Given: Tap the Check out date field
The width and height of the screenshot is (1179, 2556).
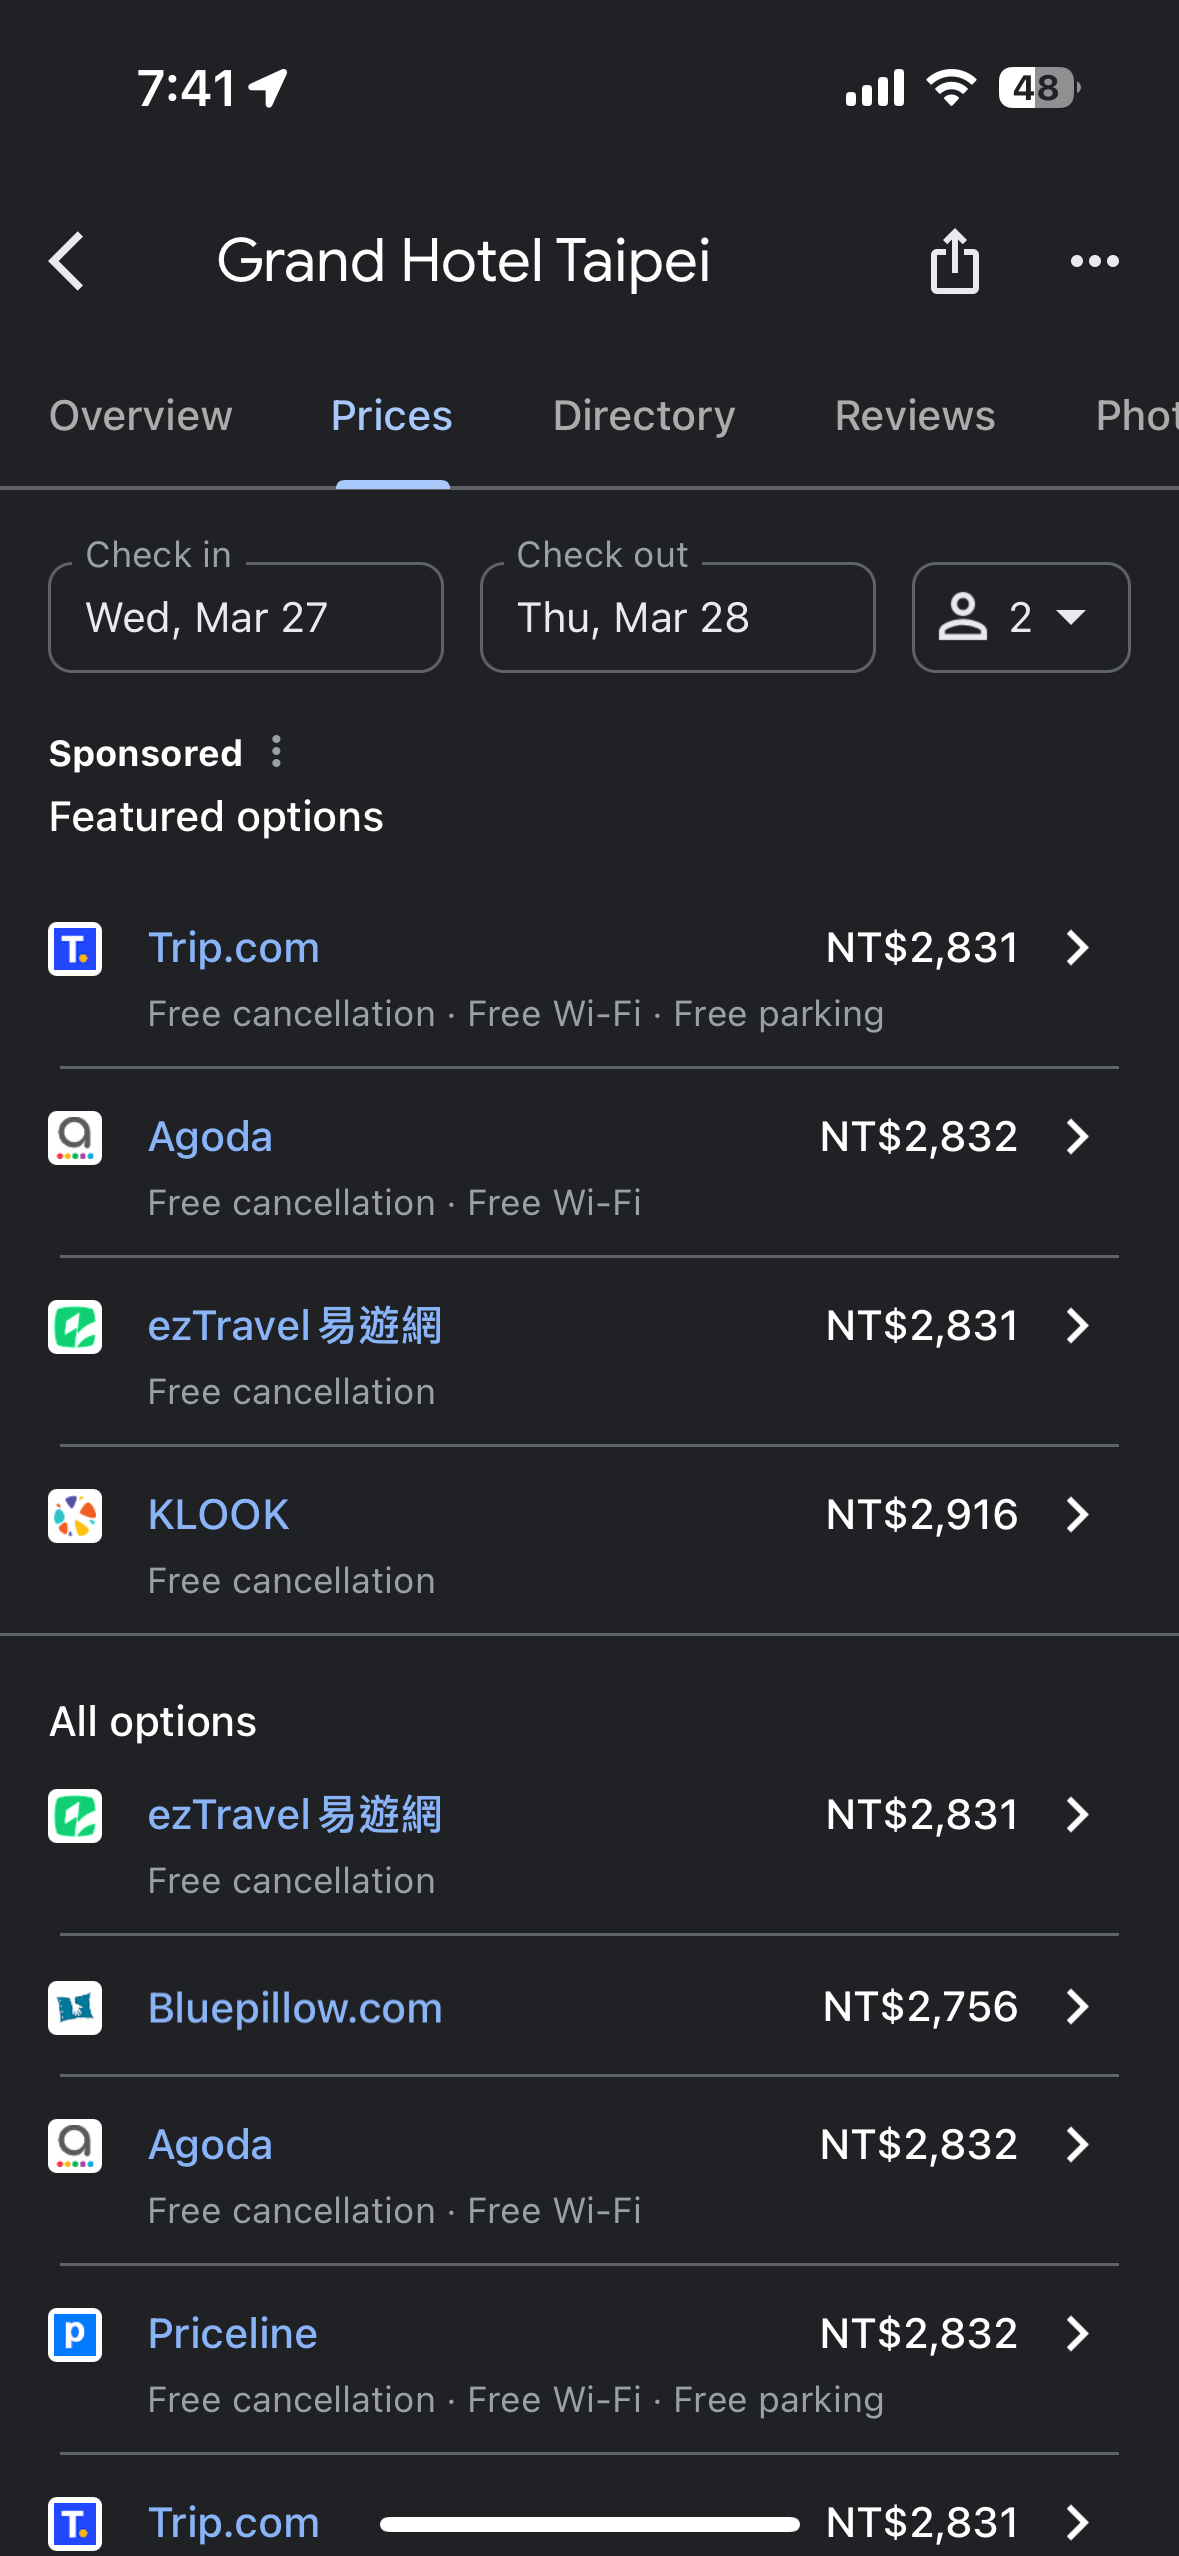Looking at the screenshot, I should pos(677,618).
